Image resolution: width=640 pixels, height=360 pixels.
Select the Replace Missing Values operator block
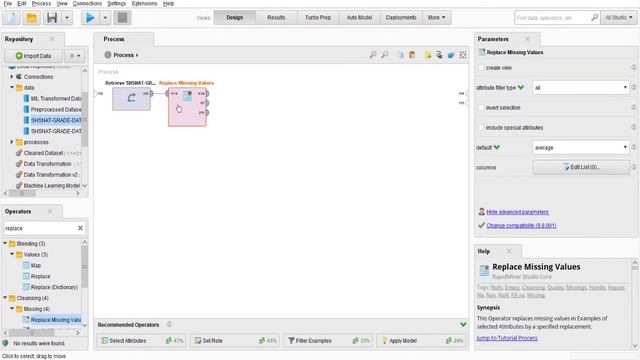pyautogui.click(x=187, y=107)
